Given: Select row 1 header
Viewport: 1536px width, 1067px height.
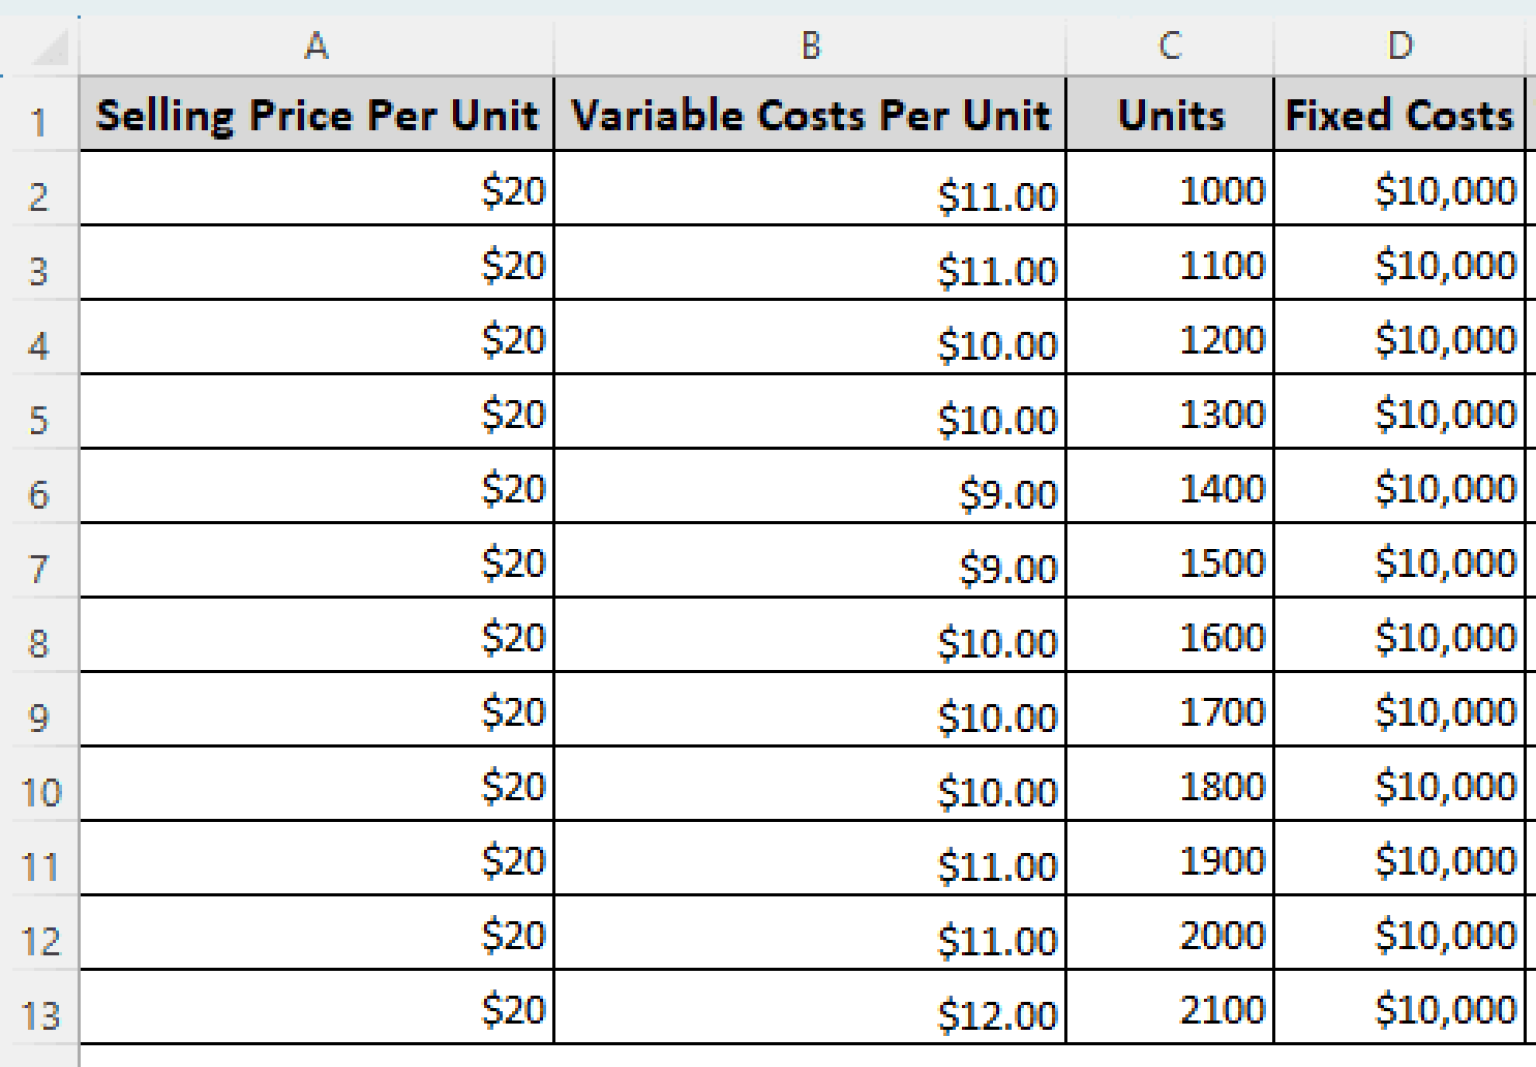Looking at the screenshot, I should 39,121.
